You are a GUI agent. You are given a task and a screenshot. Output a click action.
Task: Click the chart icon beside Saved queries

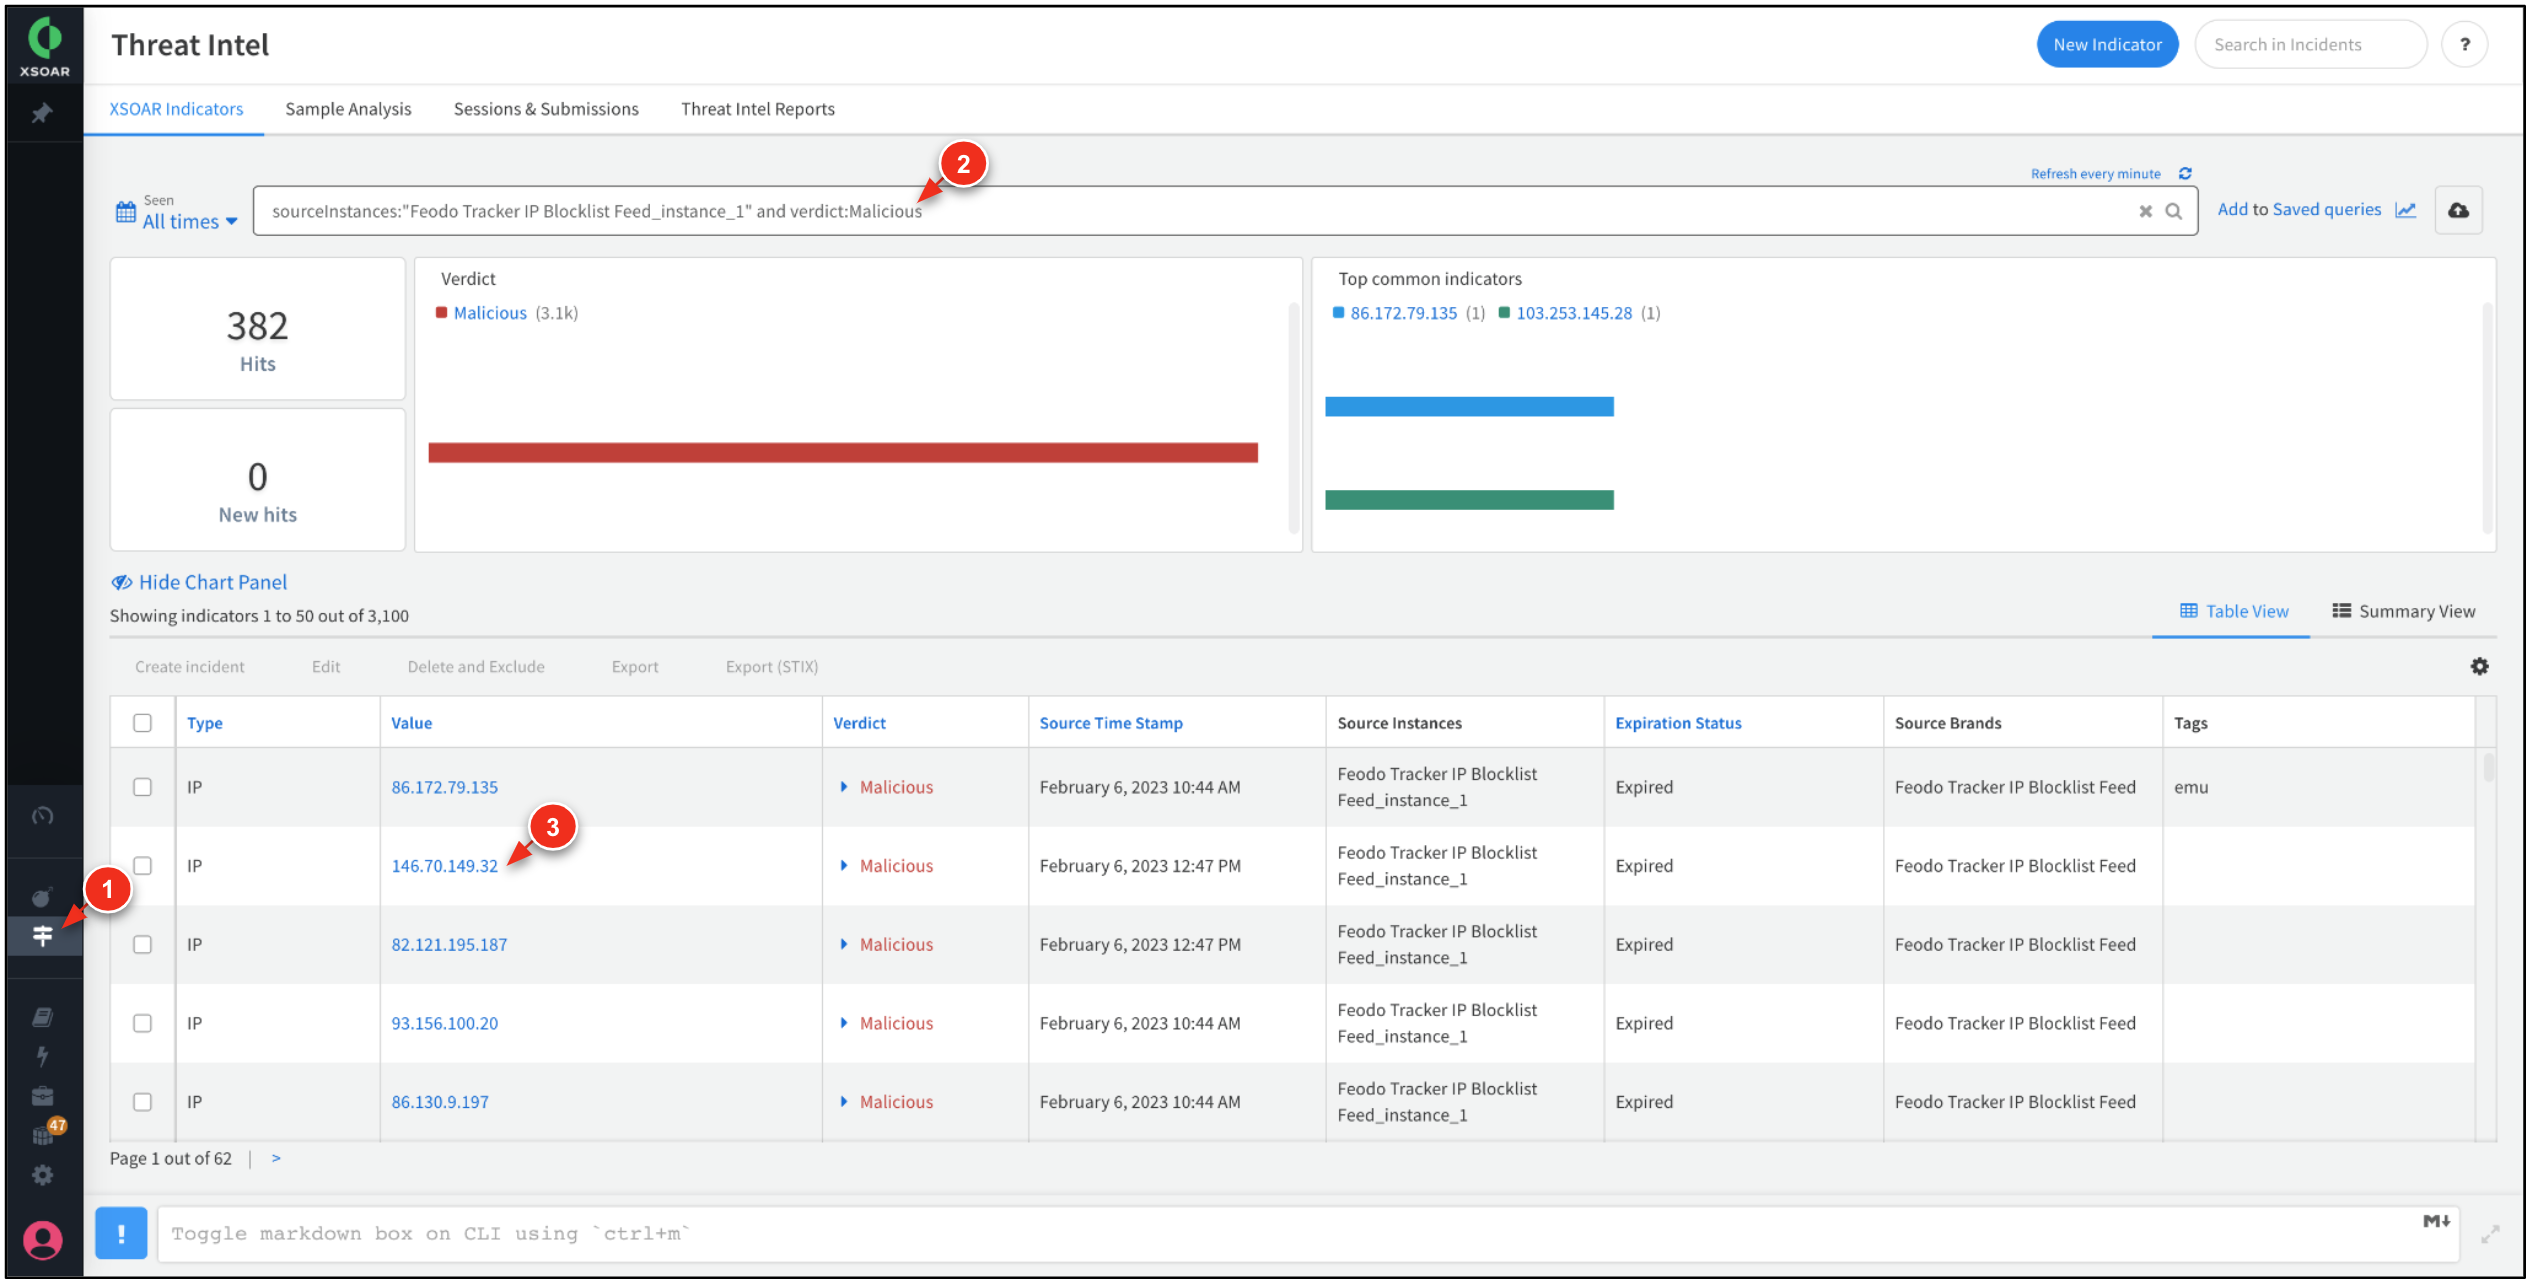tap(2405, 210)
